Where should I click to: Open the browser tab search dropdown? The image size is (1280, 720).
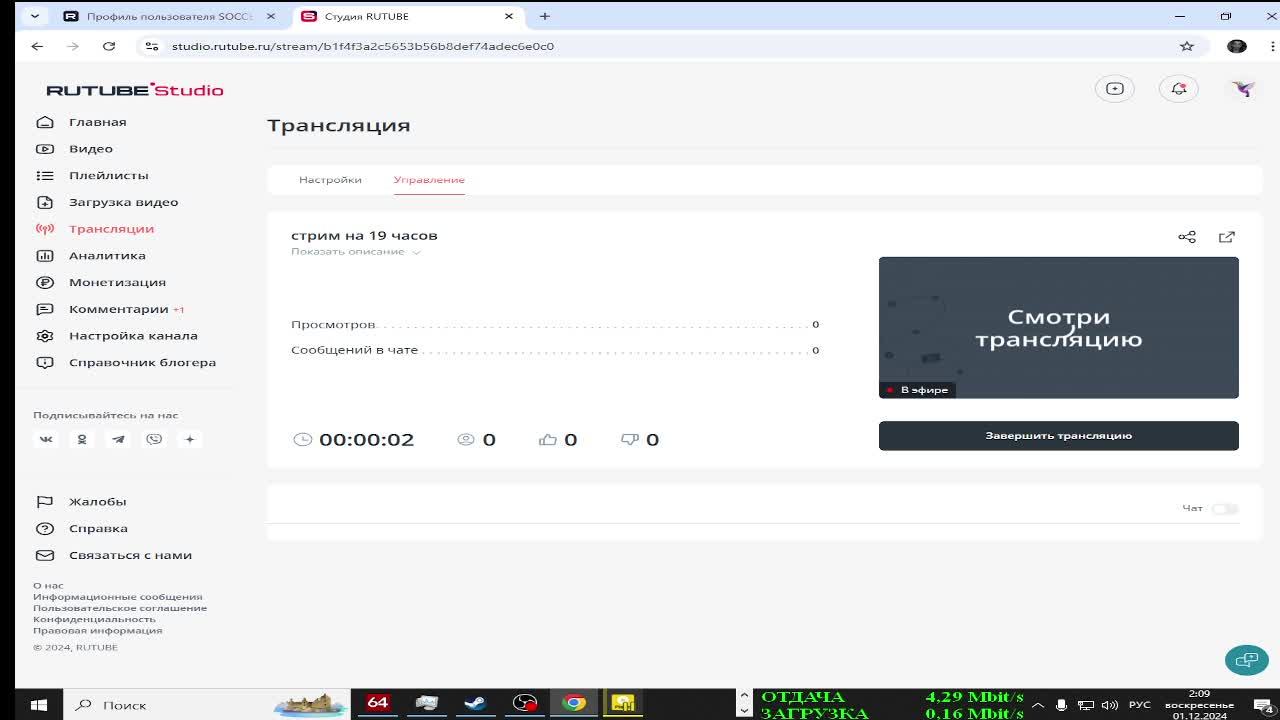coord(35,16)
